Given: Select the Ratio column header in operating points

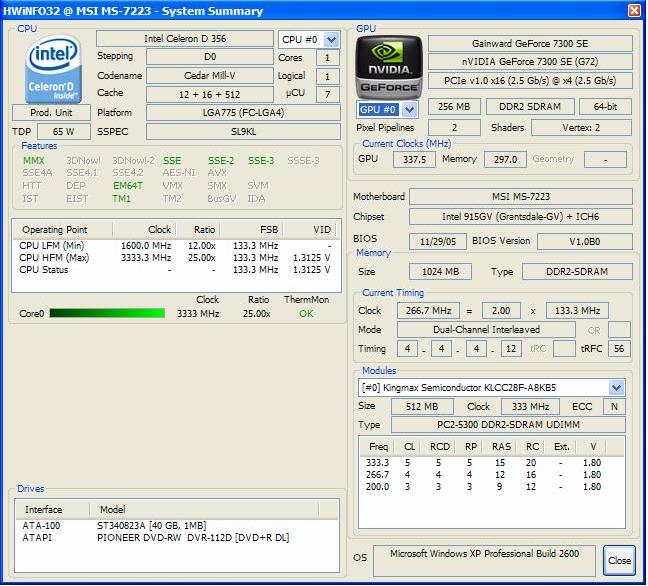Looking at the screenshot, I should (198, 230).
